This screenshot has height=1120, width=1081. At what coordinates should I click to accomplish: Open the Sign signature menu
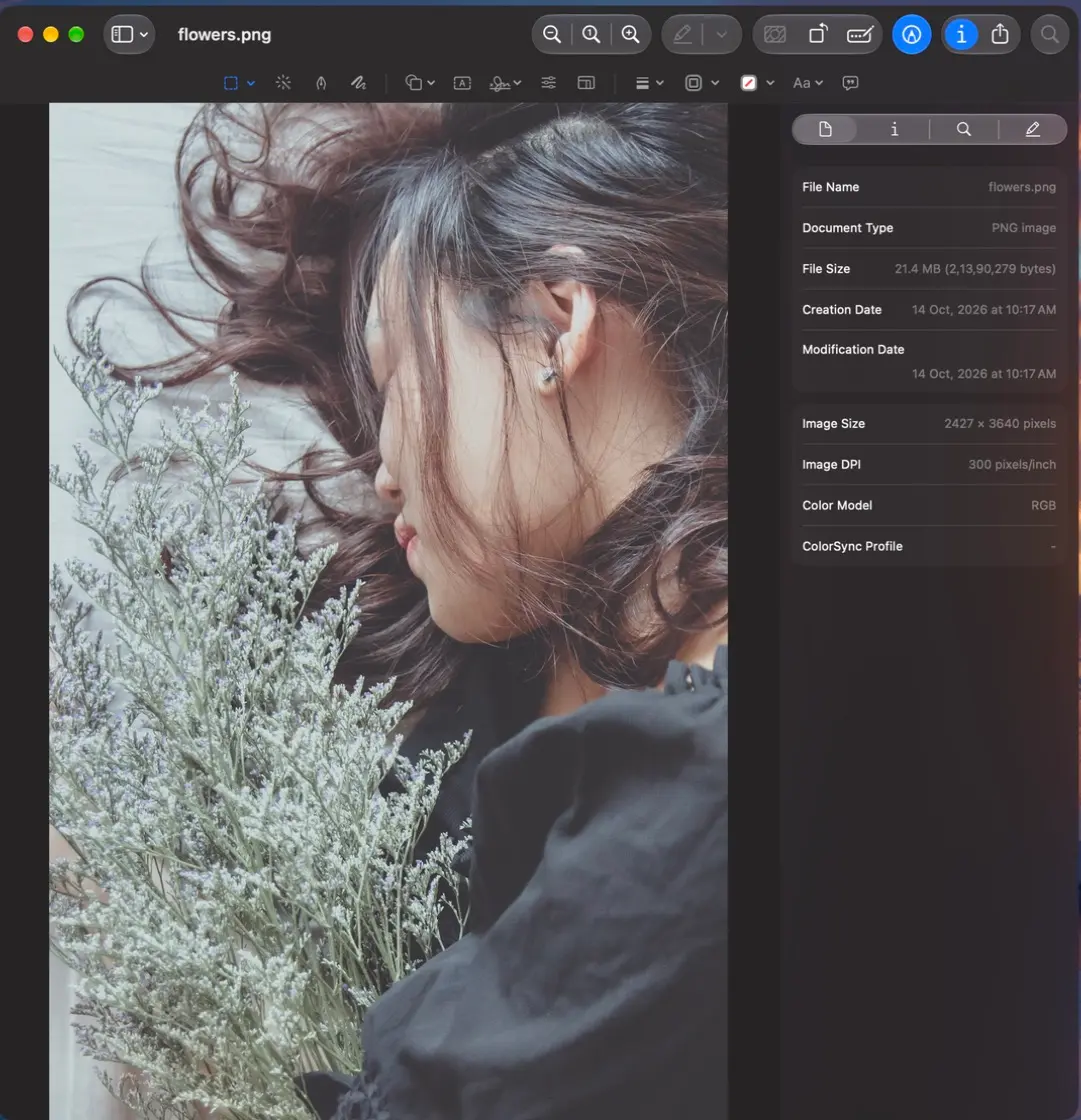[505, 83]
